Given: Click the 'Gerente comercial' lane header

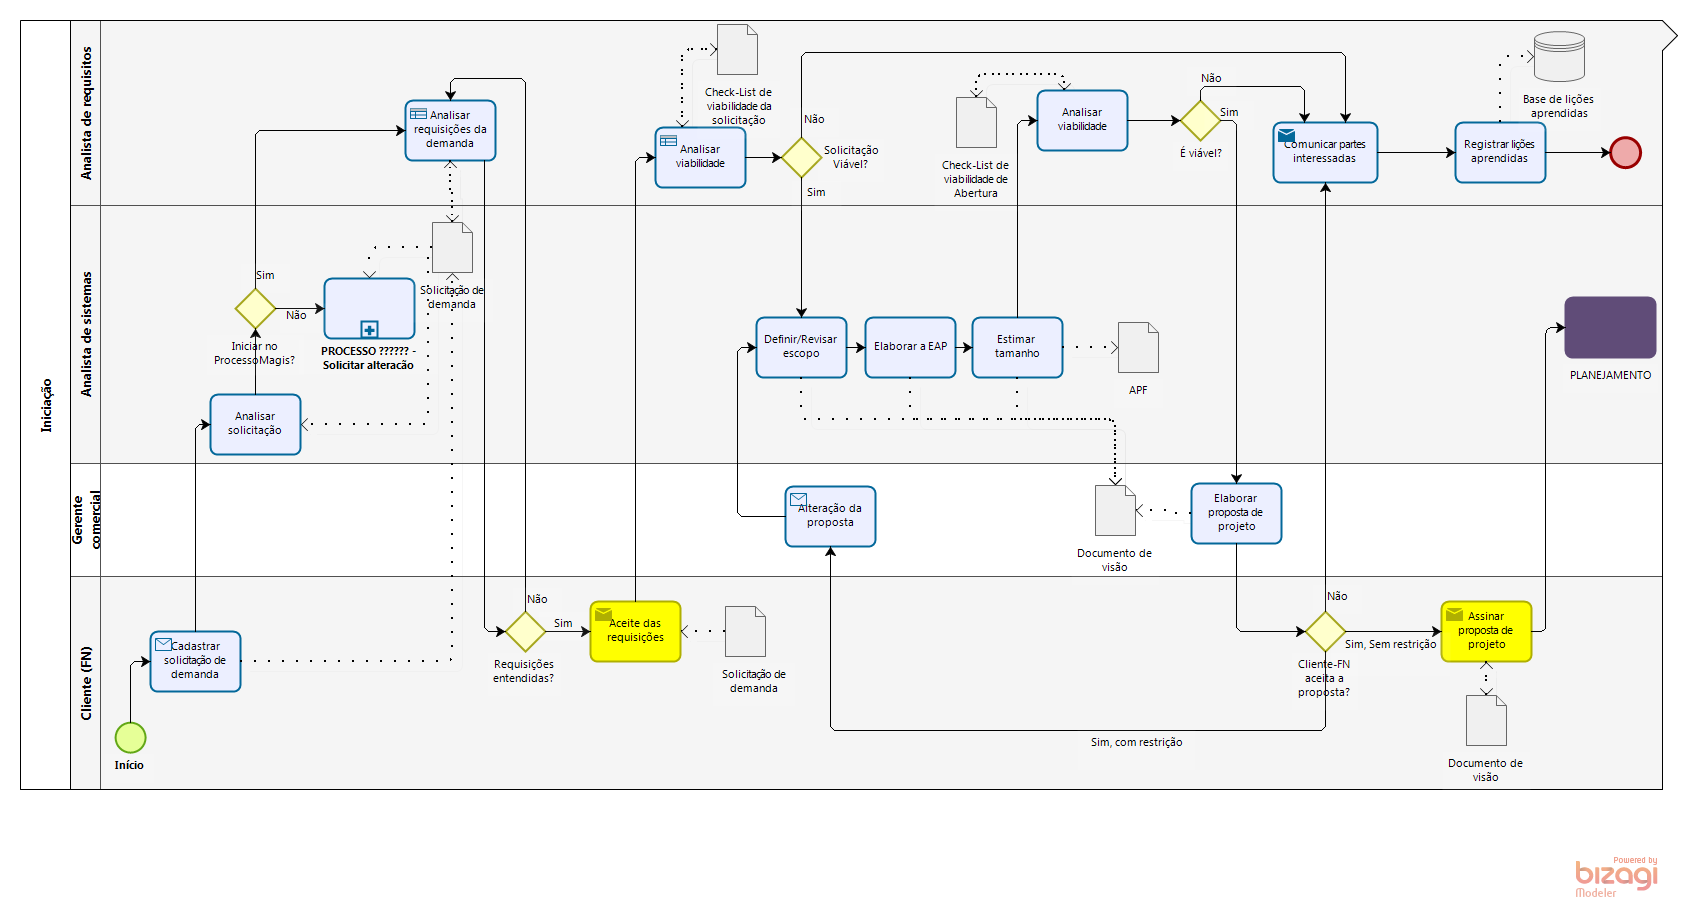Looking at the screenshot, I should point(86,519).
